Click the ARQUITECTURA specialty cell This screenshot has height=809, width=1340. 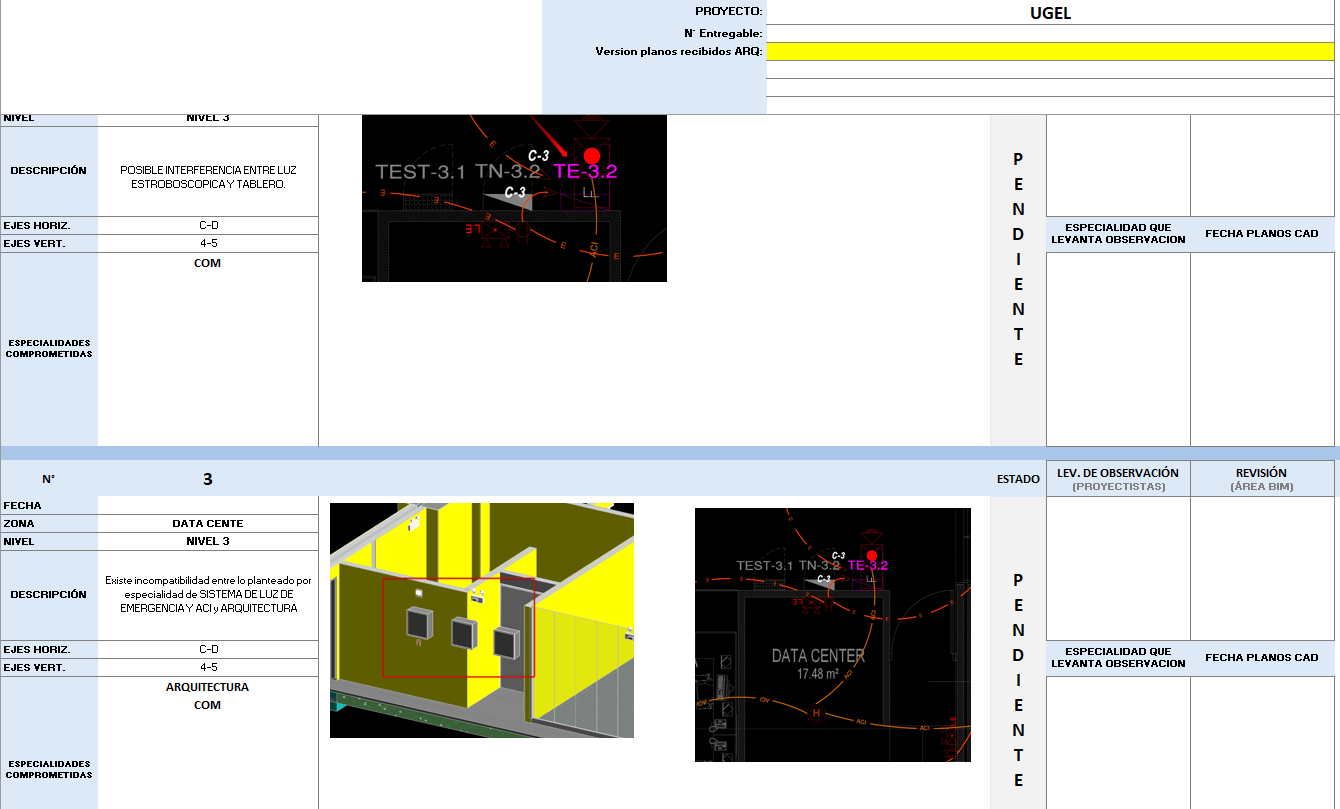pyautogui.click(x=208, y=687)
